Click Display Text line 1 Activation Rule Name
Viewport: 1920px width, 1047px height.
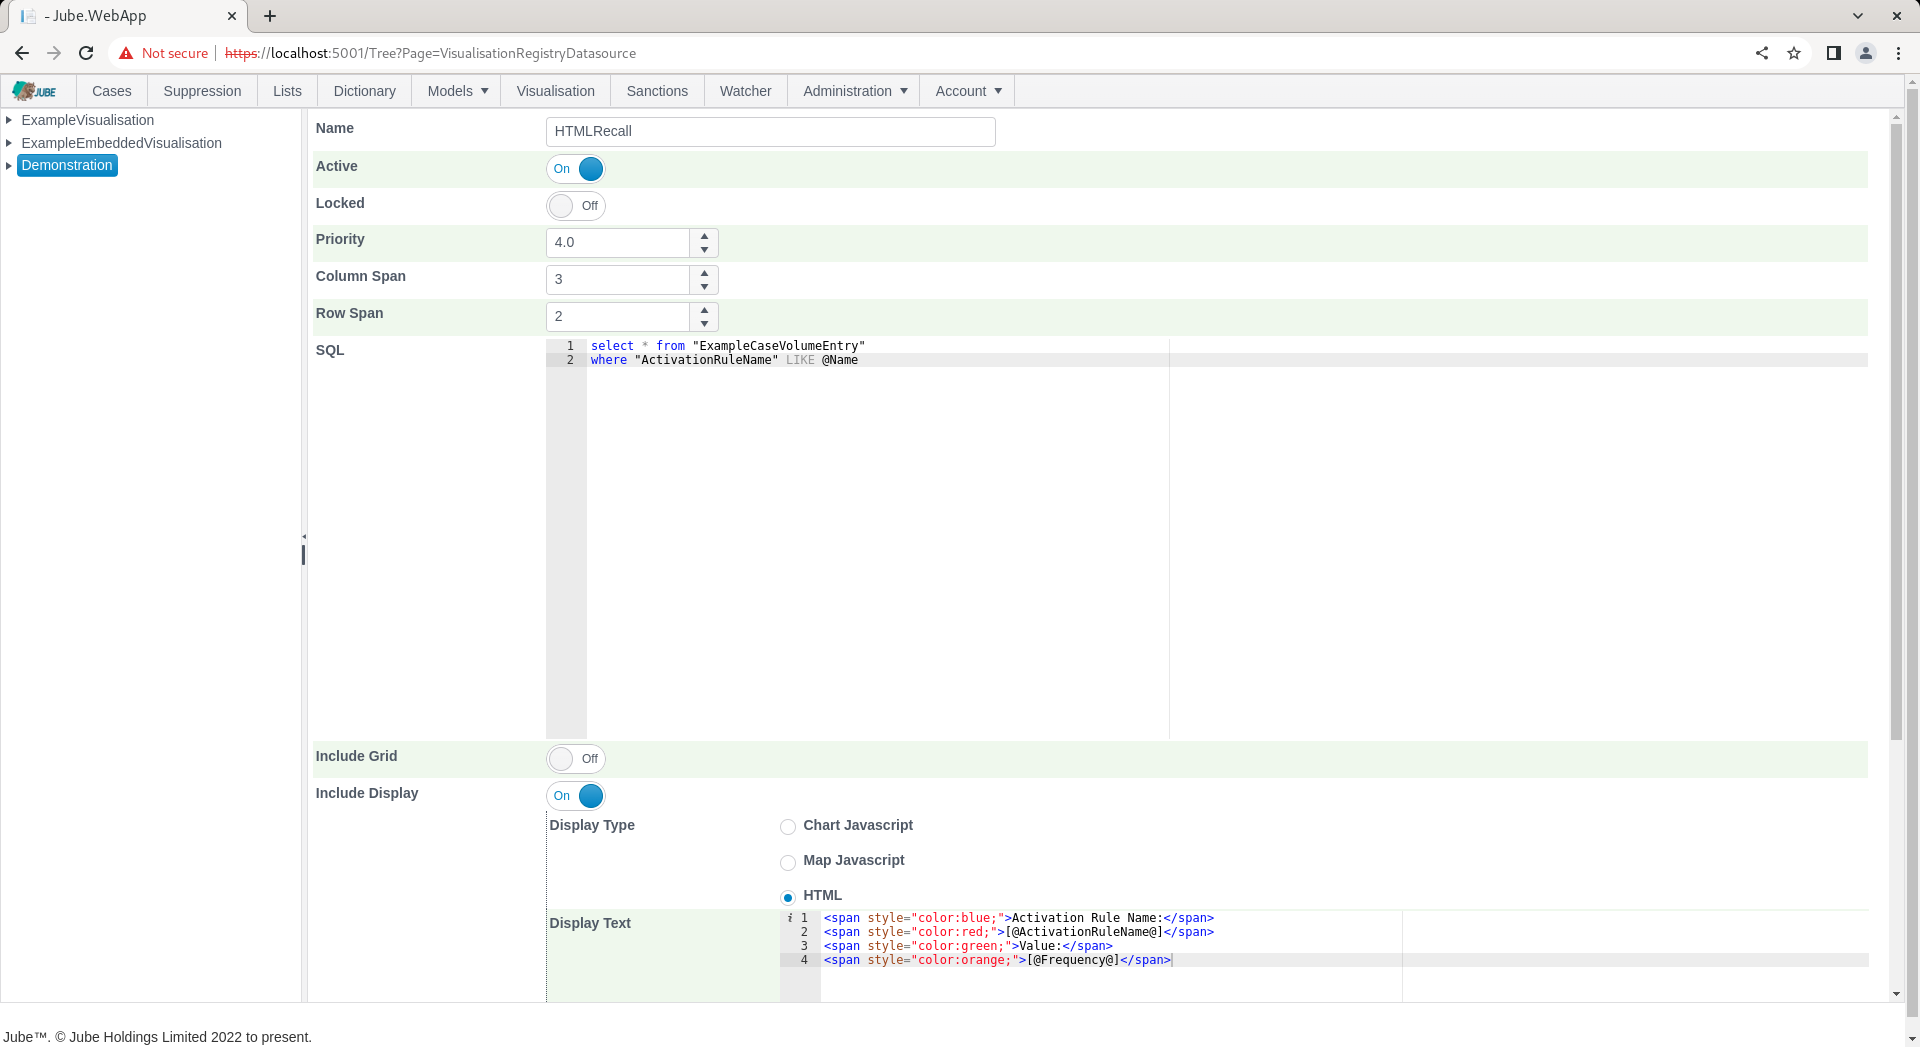click(x=1018, y=918)
